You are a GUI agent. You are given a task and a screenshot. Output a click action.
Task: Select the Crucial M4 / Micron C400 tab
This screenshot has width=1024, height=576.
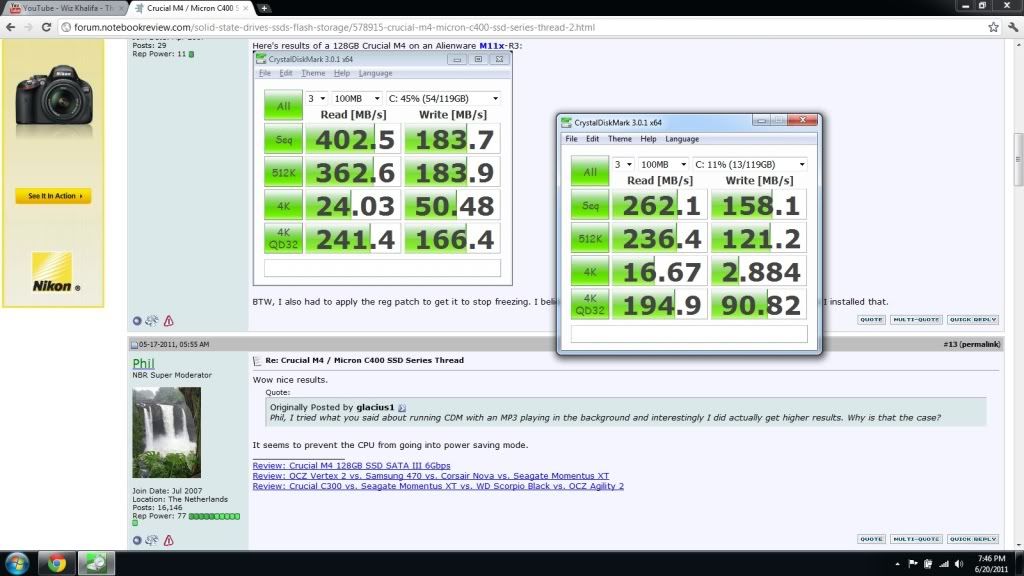(x=193, y=8)
